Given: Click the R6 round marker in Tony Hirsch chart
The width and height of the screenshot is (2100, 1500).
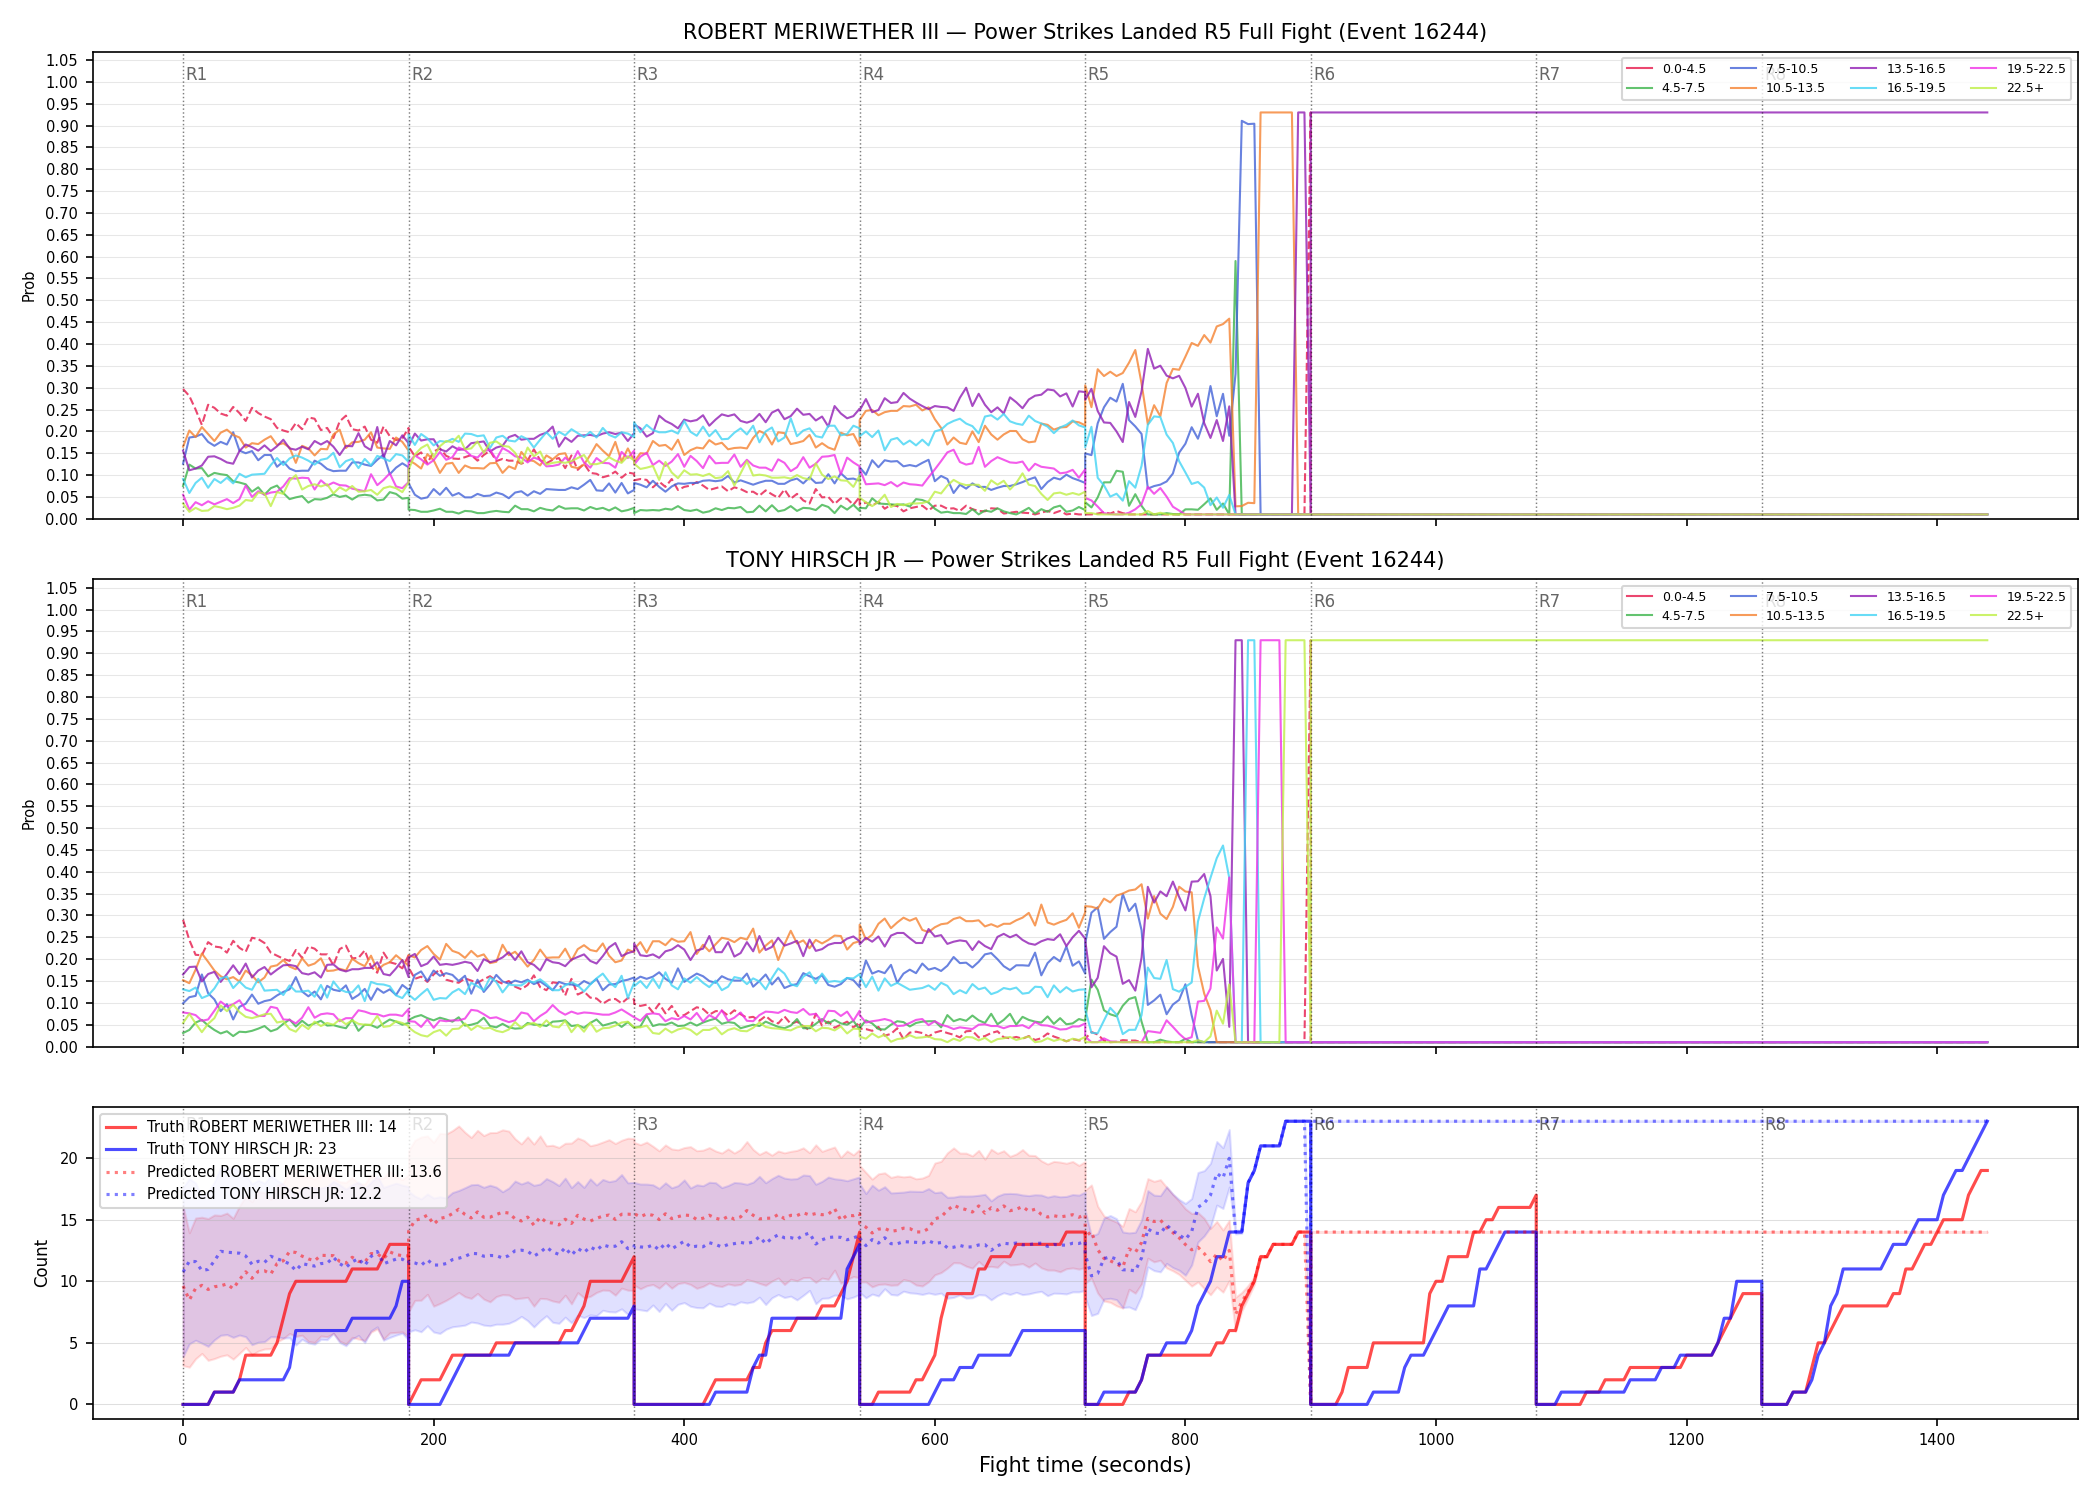Looking at the screenshot, I should (1324, 601).
